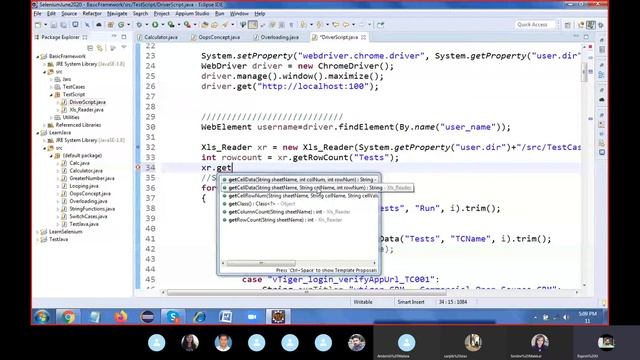The height and width of the screenshot is (360, 640).
Task: Collapse the (default package) node
Action: click(51, 156)
